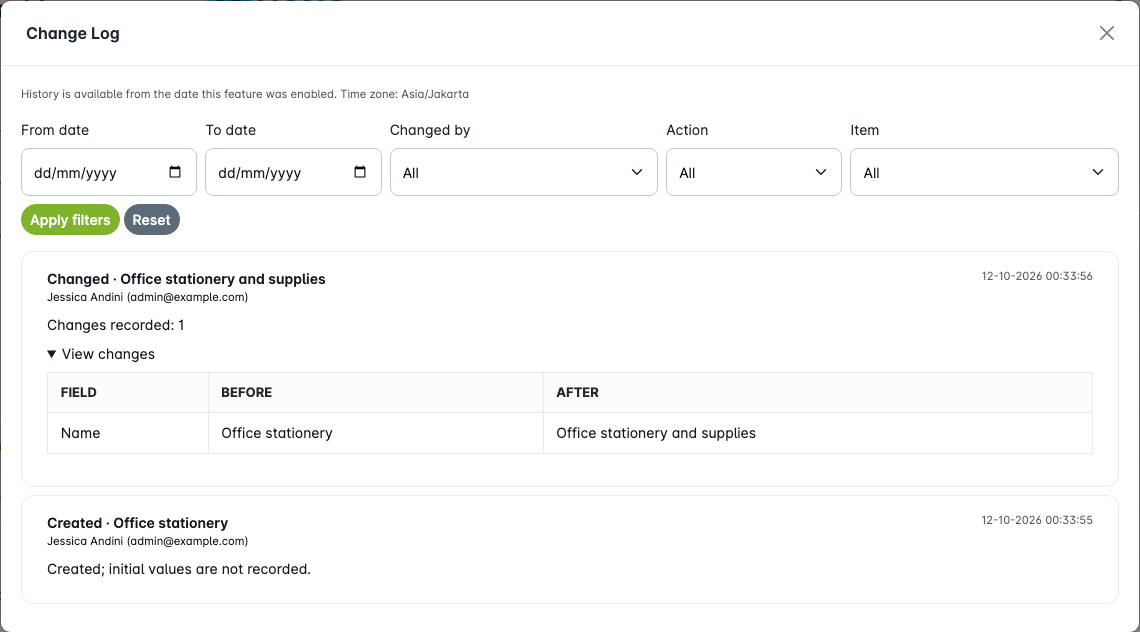
Task: Click the Change Log title
Action: [x=73, y=33]
